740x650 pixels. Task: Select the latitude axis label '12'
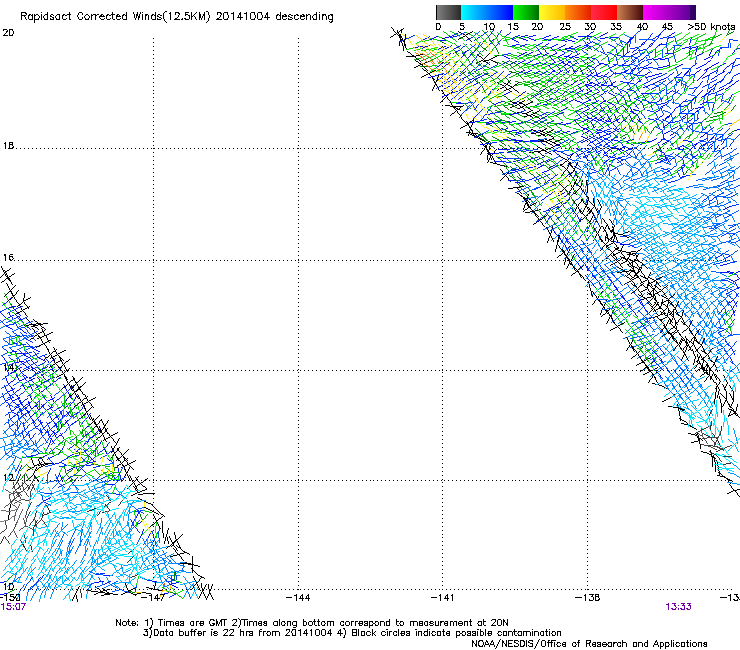click(8, 478)
